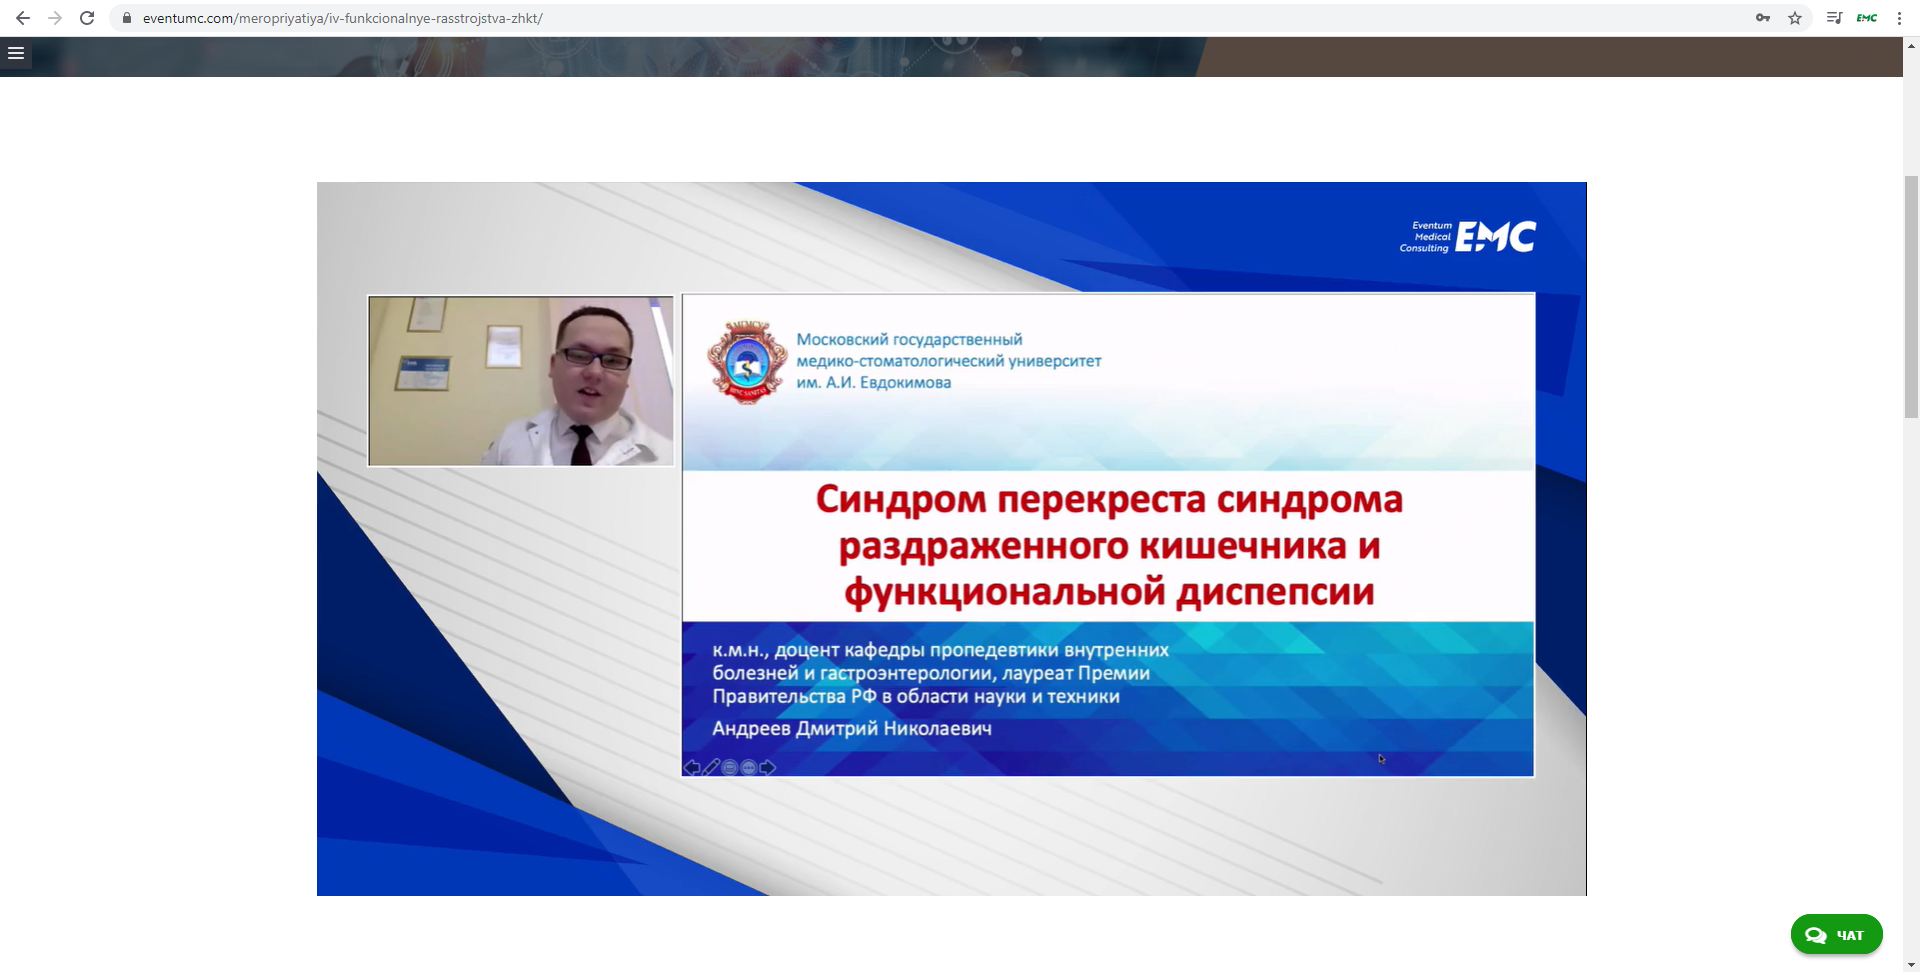Click the slide's previous arrow control

(692, 767)
